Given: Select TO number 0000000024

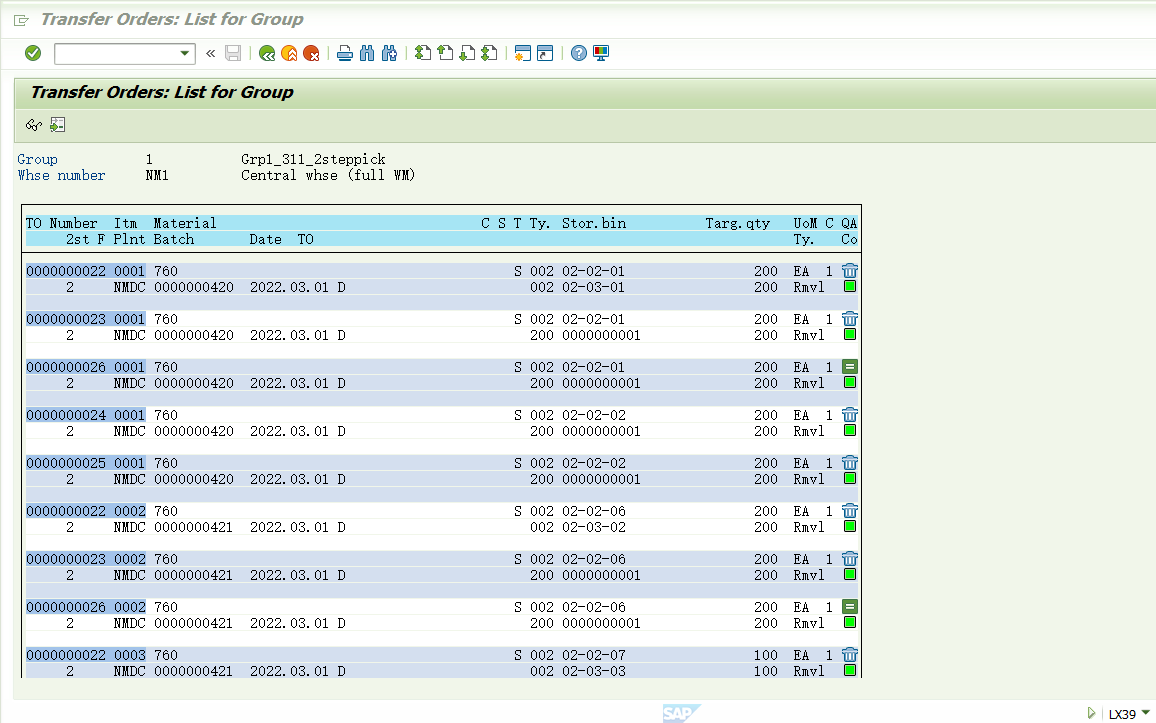Looking at the screenshot, I should pos(66,415).
